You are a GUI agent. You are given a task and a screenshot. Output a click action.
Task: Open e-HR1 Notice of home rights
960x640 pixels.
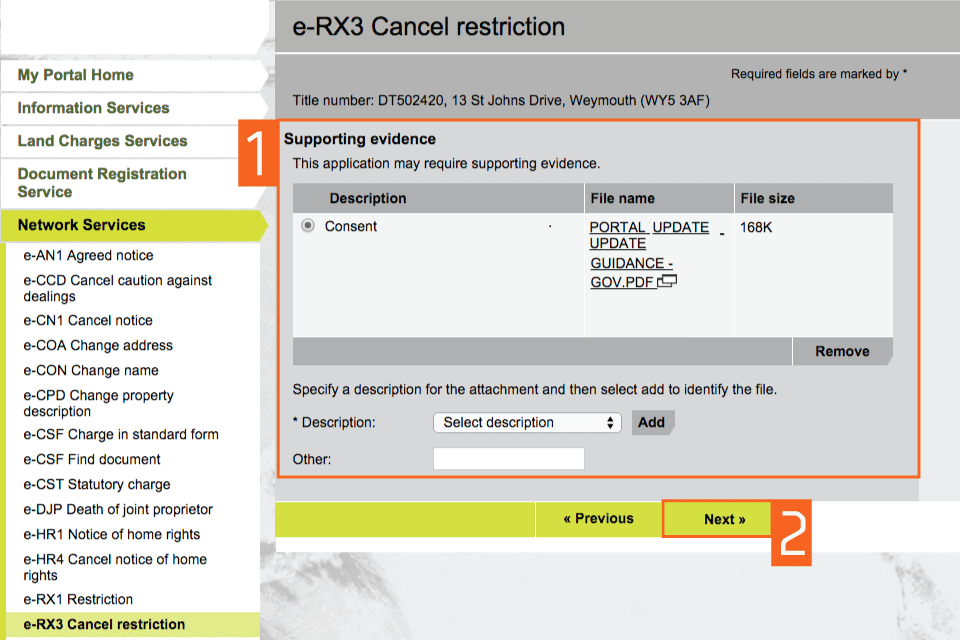pyautogui.click(x=112, y=535)
